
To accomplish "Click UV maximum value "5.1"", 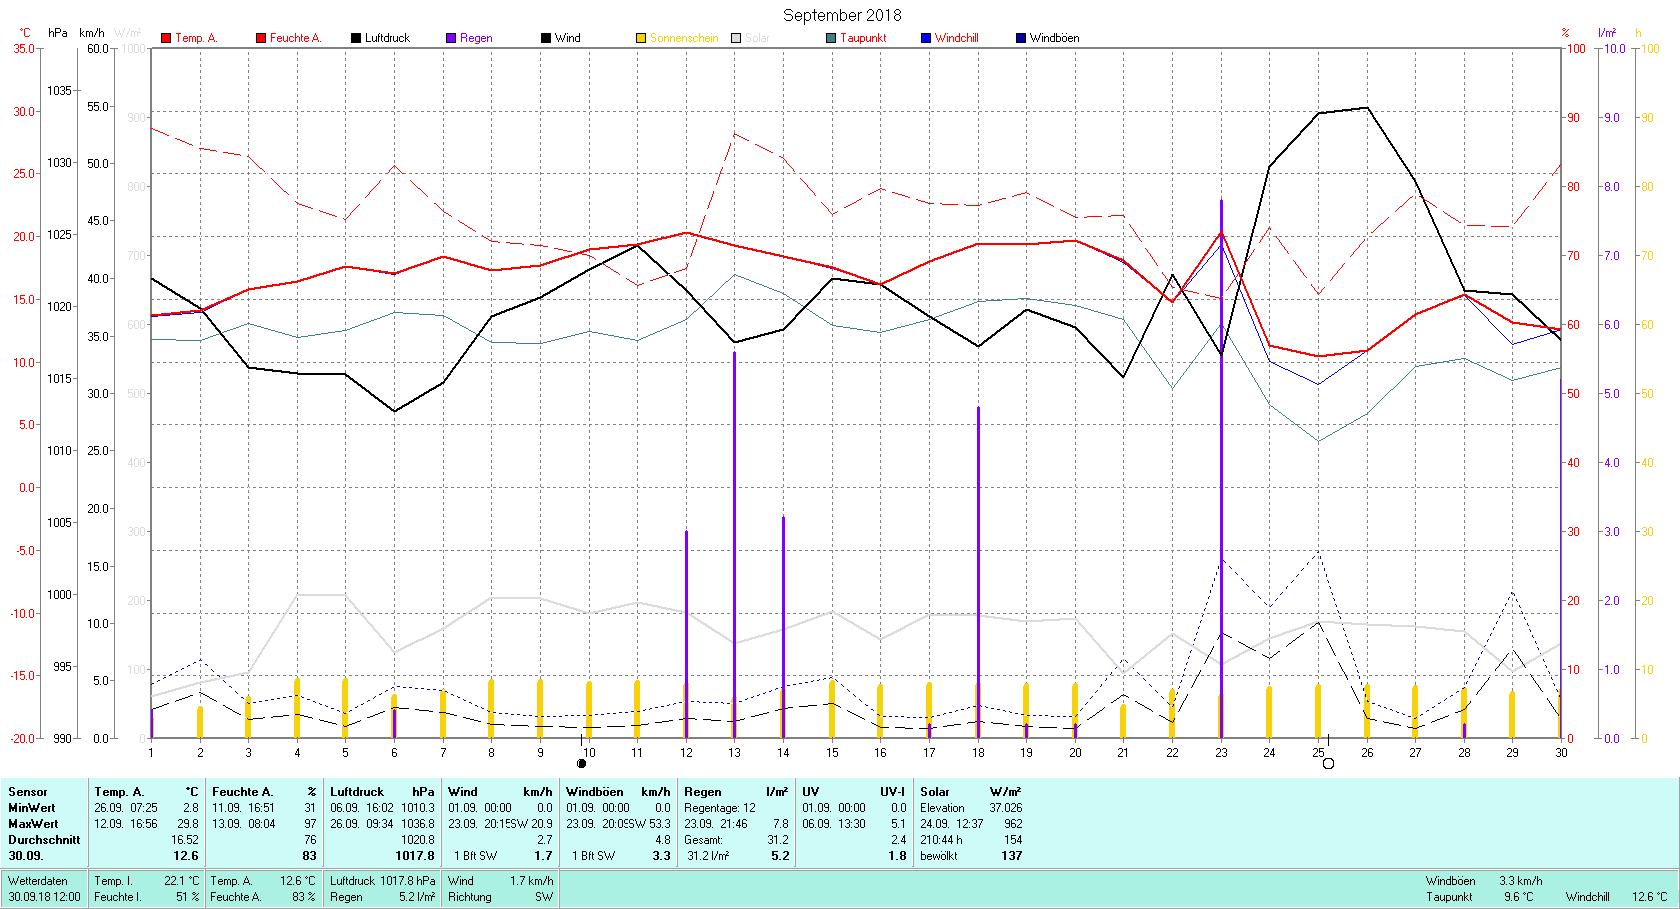I will click(898, 824).
